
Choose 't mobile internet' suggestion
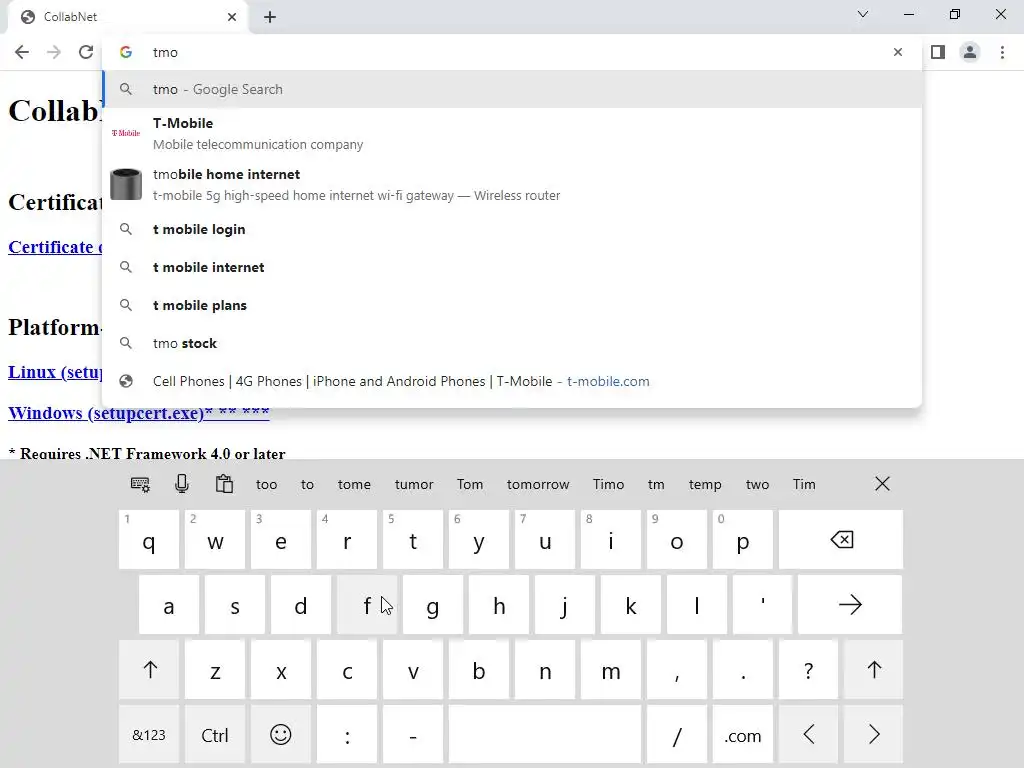(x=513, y=267)
